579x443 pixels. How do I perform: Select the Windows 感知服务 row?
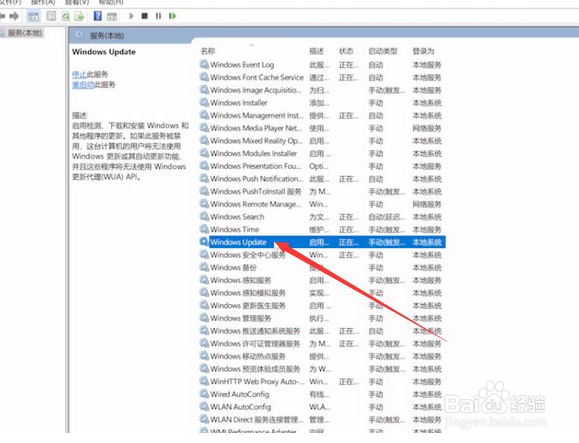321,280
